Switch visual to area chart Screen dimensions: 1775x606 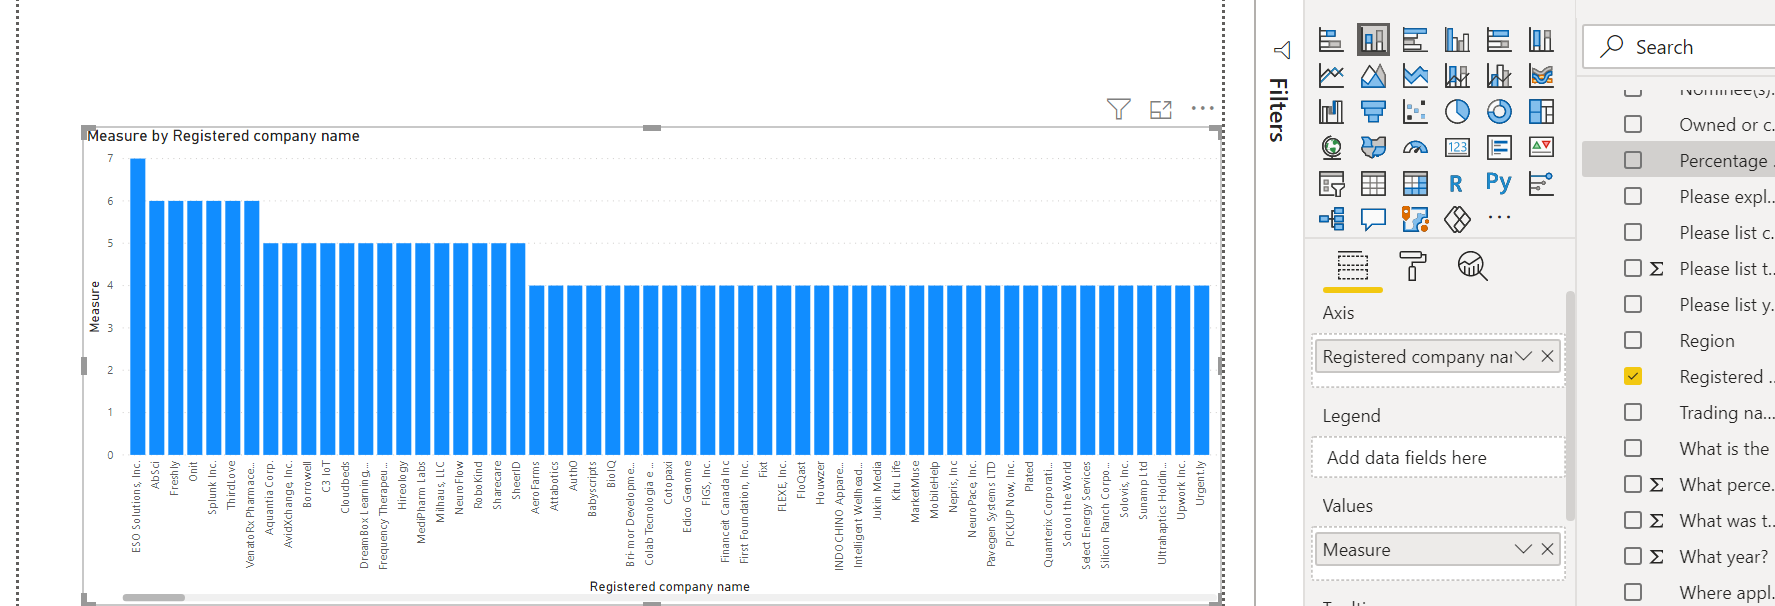(x=1373, y=76)
